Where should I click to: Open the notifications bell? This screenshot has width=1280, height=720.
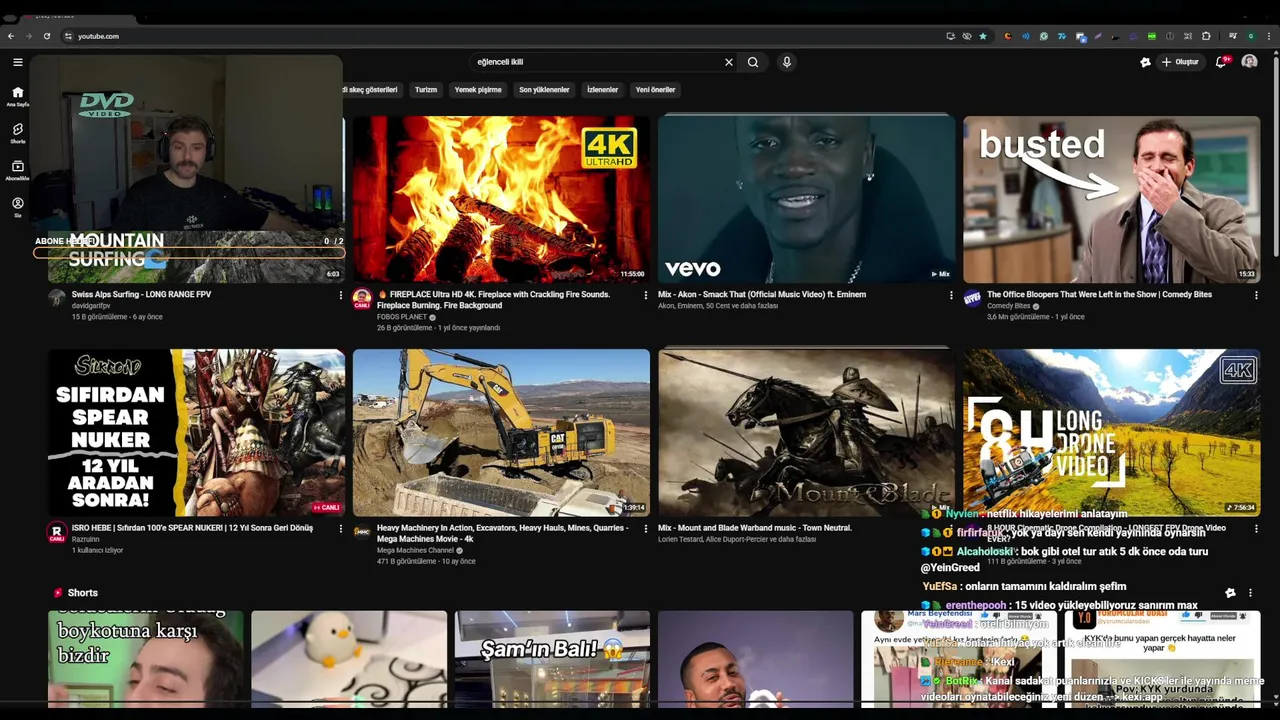1221,62
